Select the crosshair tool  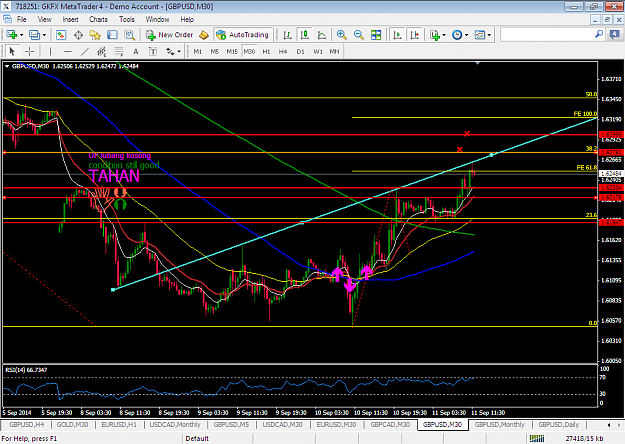[29, 51]
